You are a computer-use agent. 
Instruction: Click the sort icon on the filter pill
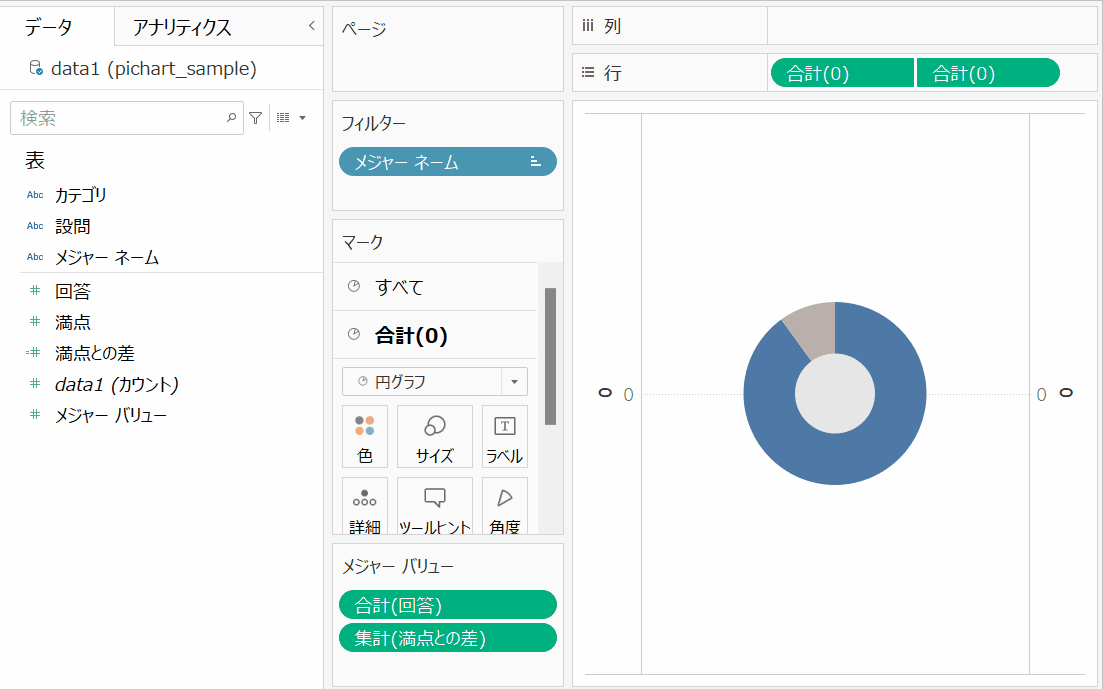pos(535,162)
